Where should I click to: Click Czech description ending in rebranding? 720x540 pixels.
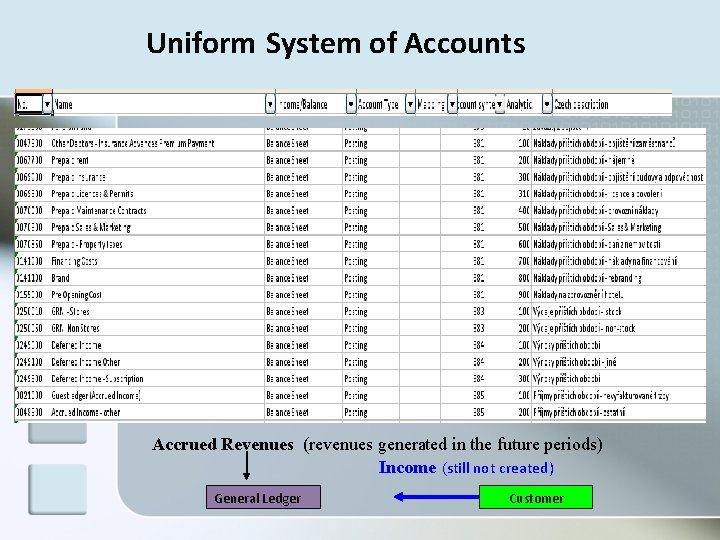click(x=587, y=278)
